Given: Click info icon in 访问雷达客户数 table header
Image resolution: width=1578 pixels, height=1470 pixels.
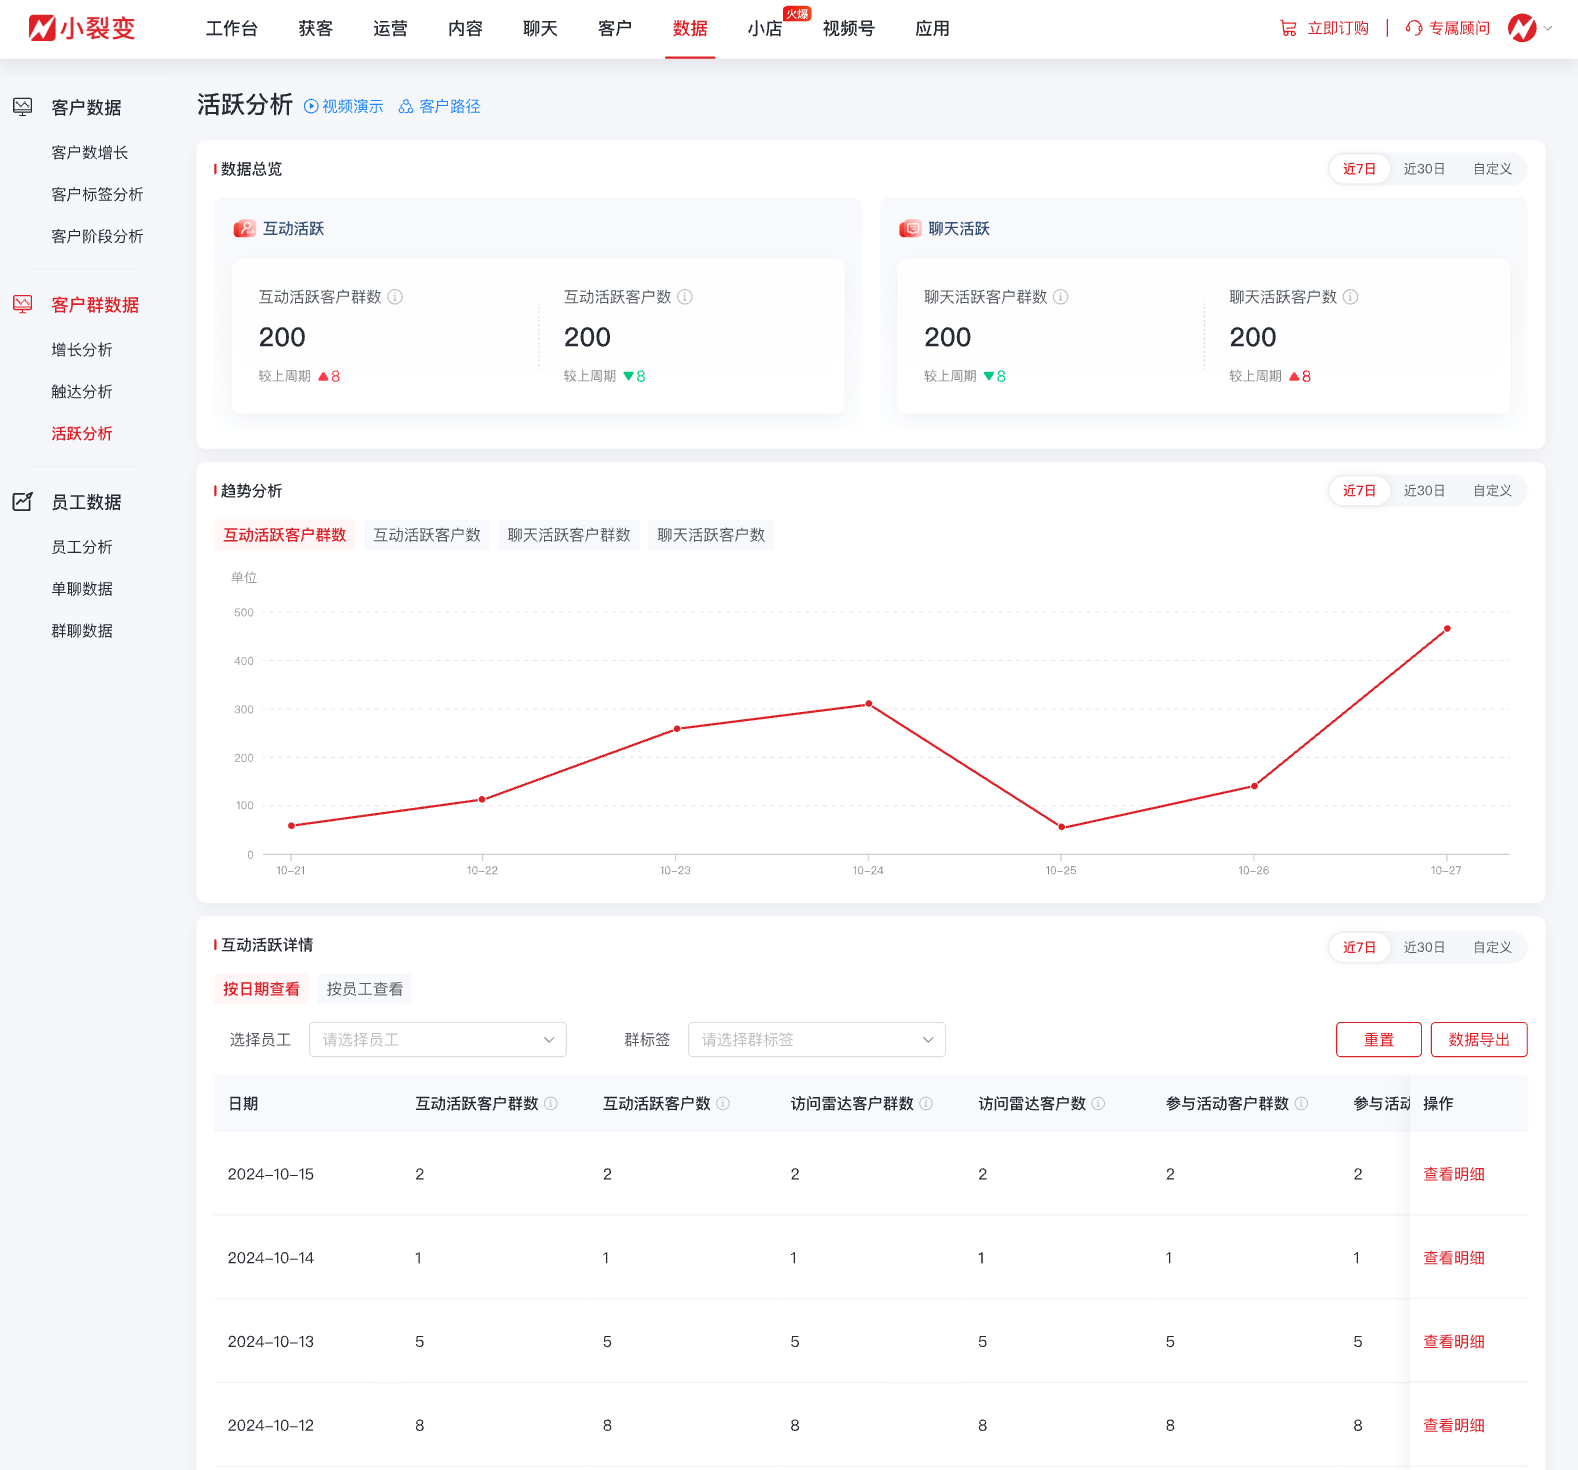Looking at the screenshot, I should 1098,1103.
